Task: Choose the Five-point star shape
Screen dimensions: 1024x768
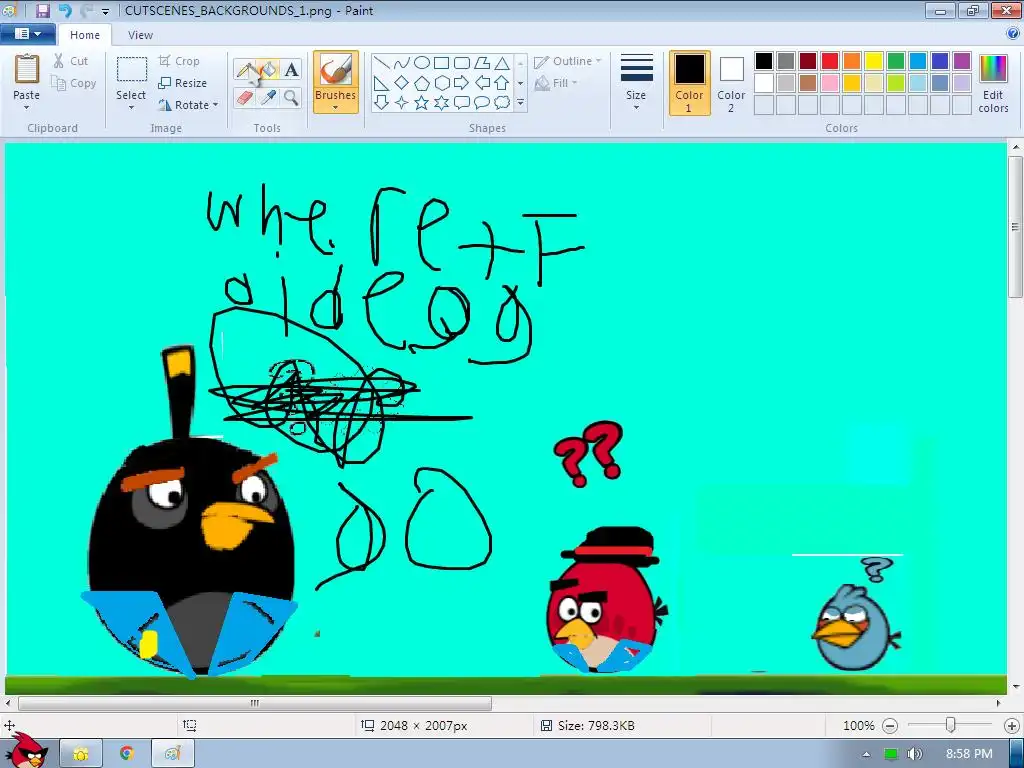Action: (422, 103)
